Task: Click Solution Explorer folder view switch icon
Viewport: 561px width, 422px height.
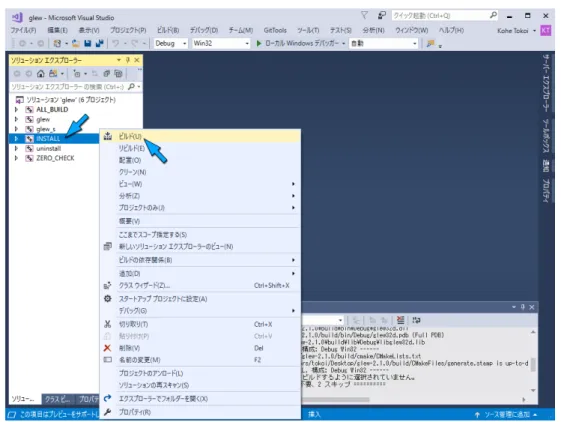Action: (x=53, y=74)
